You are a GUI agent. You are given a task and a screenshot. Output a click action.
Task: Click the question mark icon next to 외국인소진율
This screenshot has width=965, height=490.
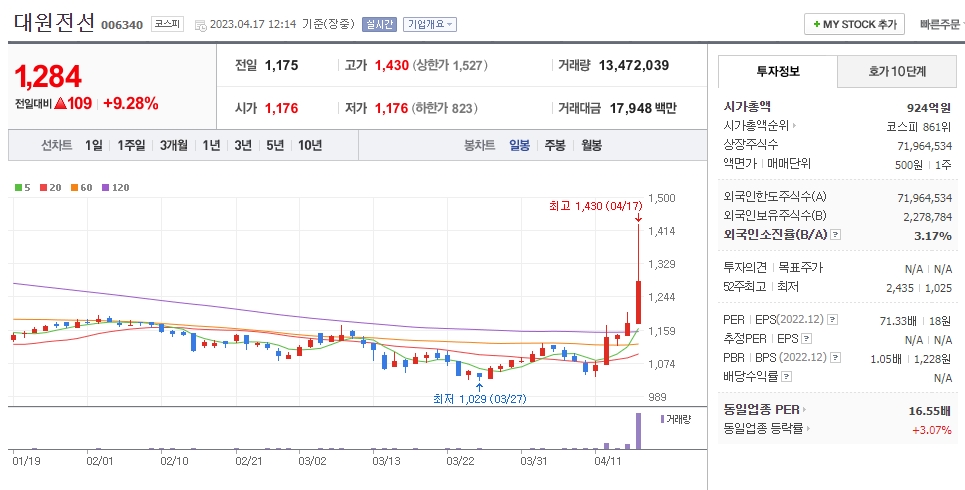point(836,235)
